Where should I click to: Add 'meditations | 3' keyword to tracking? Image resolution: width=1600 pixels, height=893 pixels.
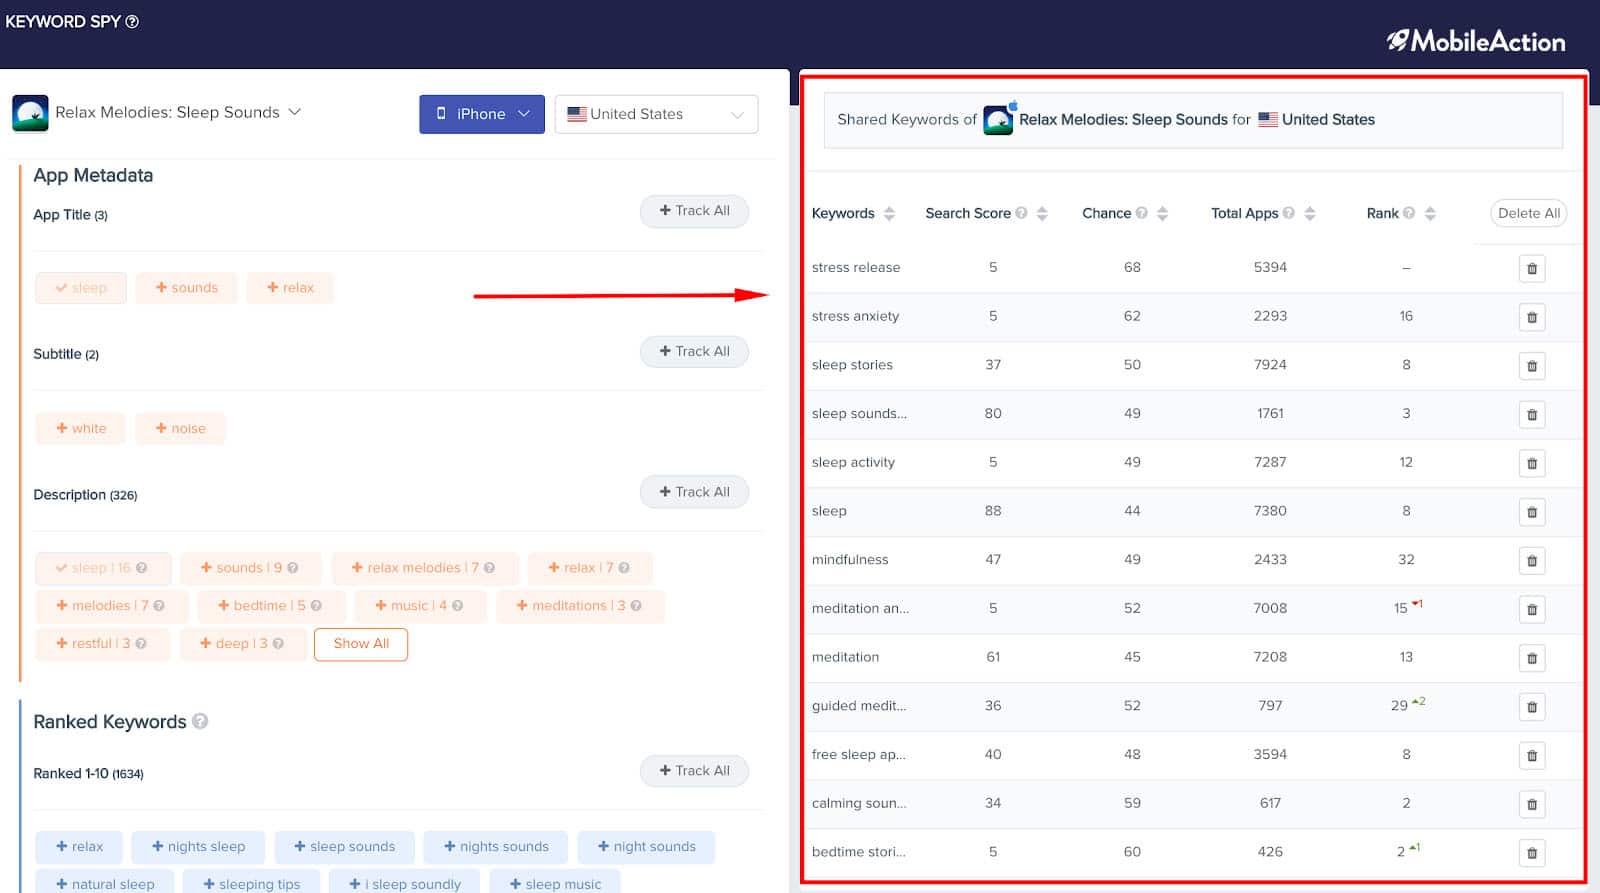pos(579,606)
